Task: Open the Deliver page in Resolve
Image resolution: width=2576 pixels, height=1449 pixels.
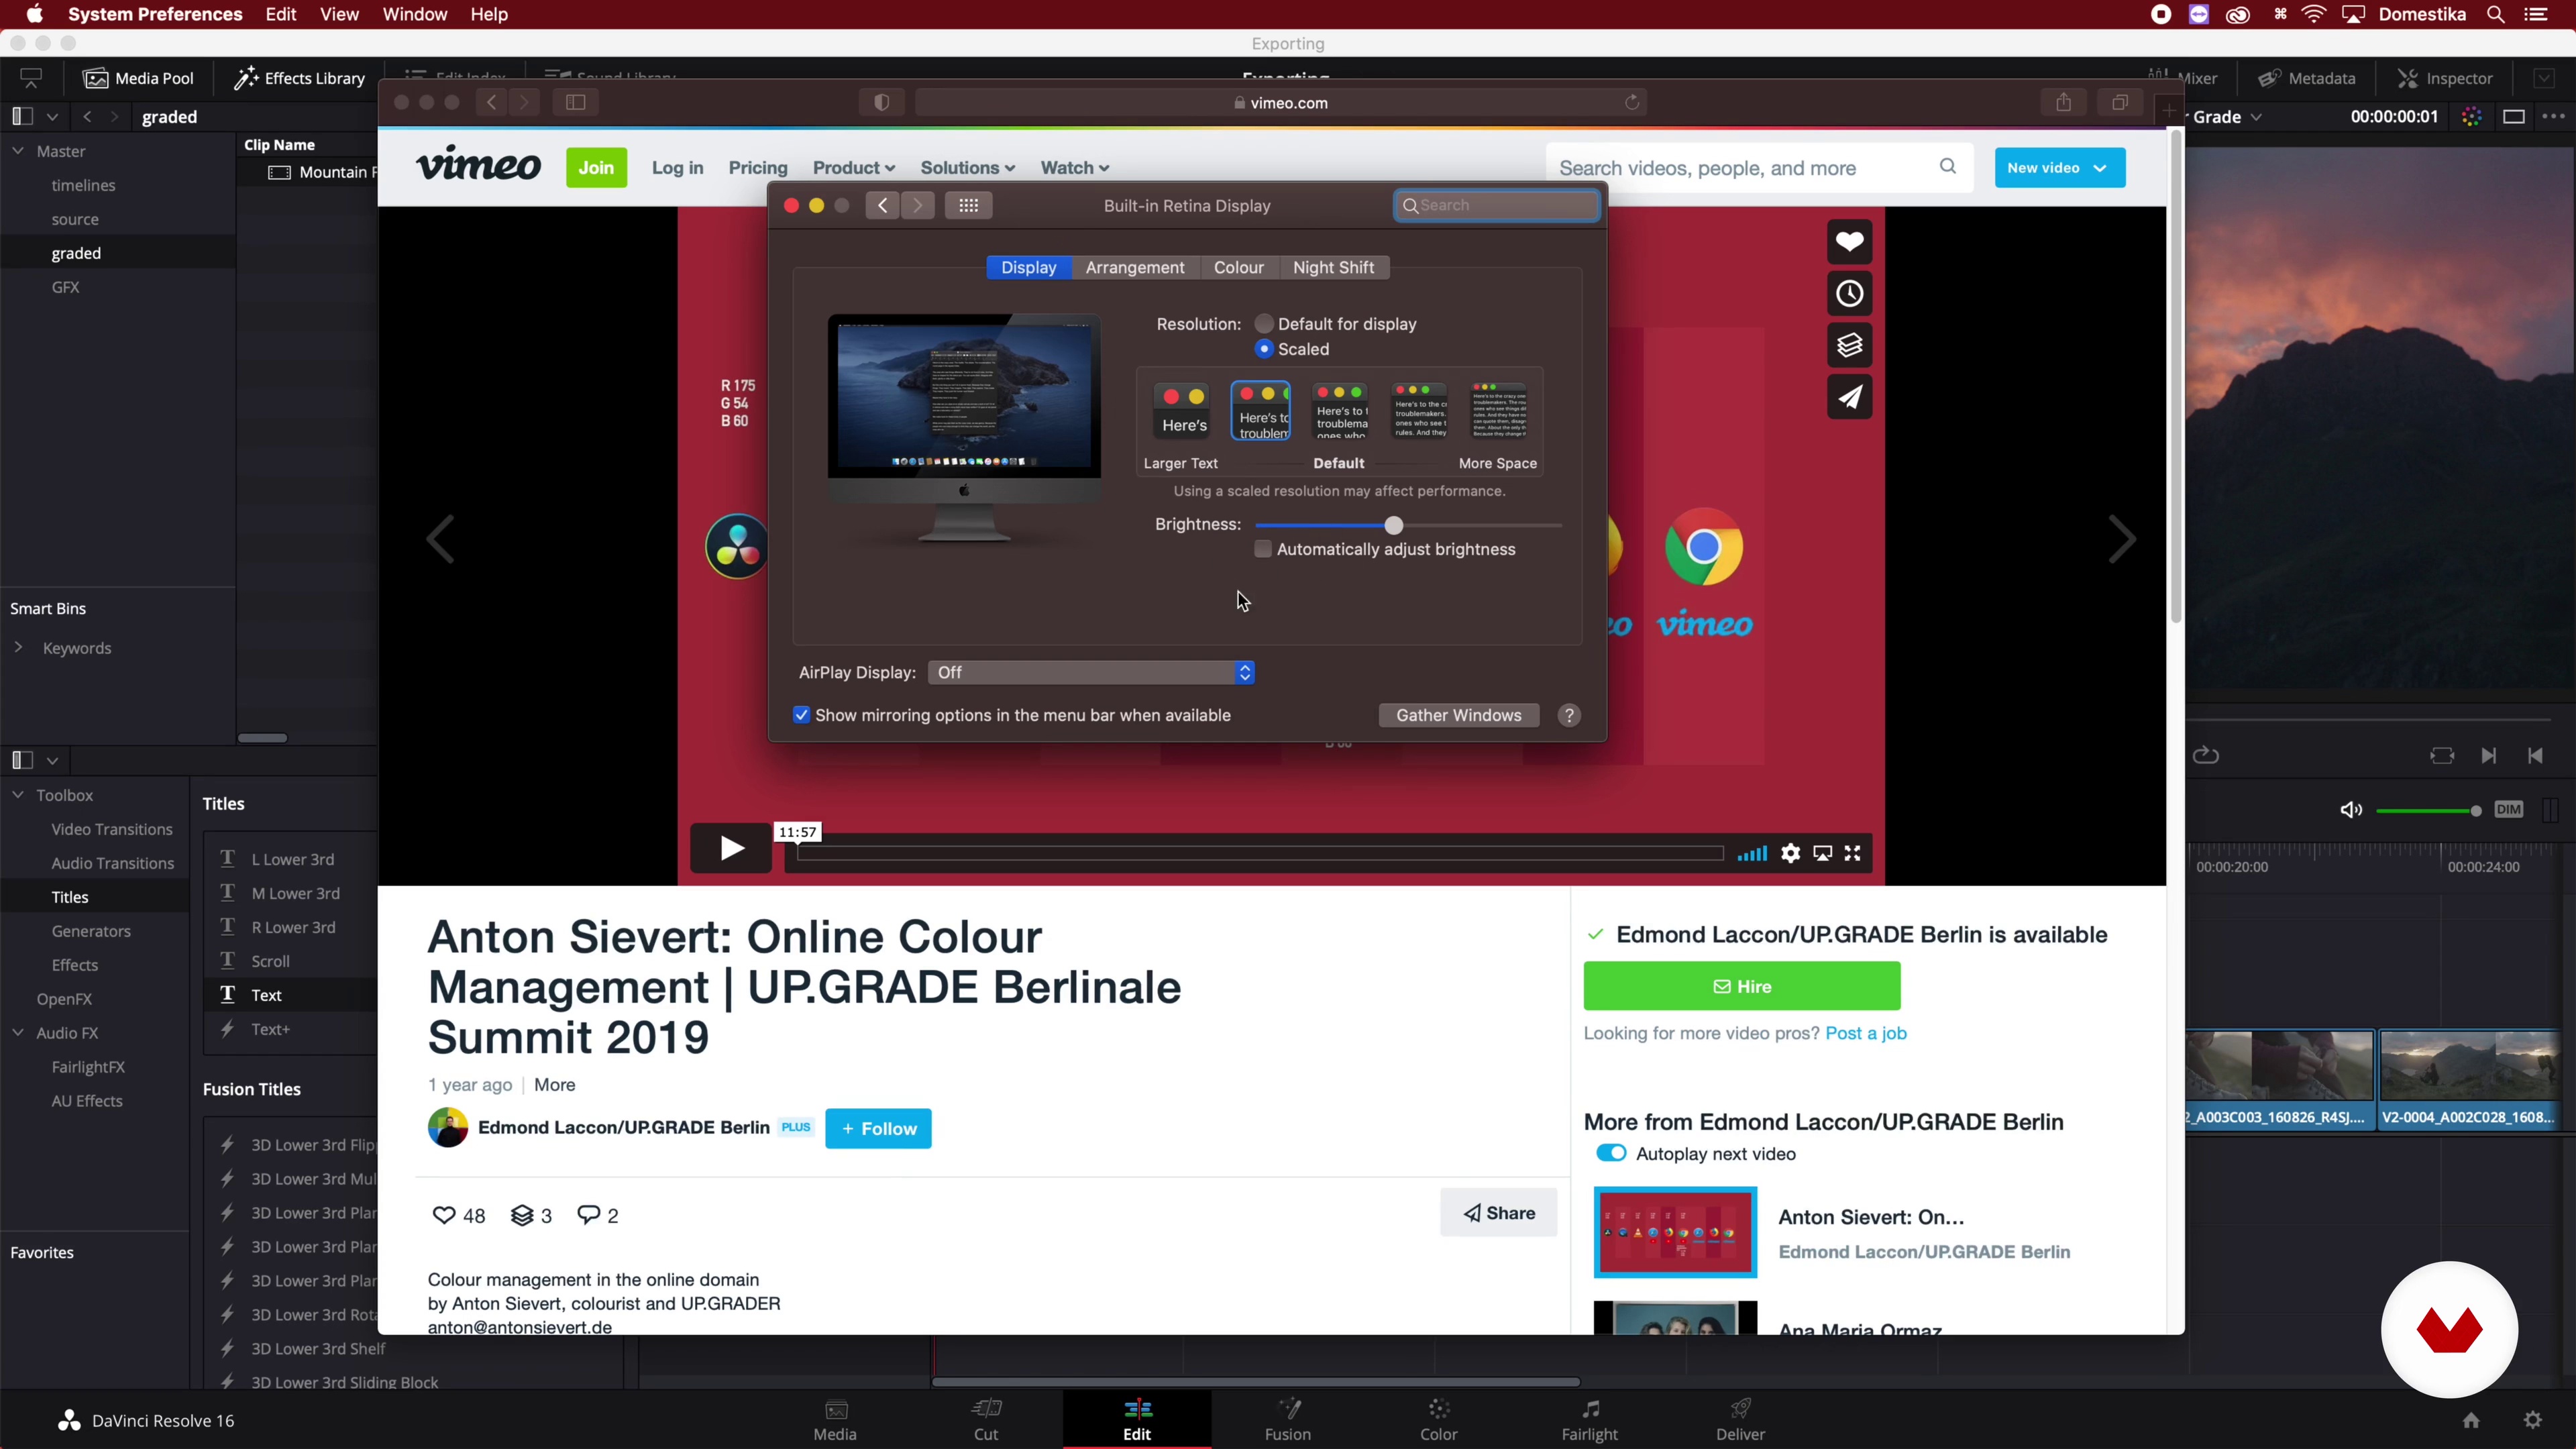Action: pyautogui.click(x=1740, y=1420)
